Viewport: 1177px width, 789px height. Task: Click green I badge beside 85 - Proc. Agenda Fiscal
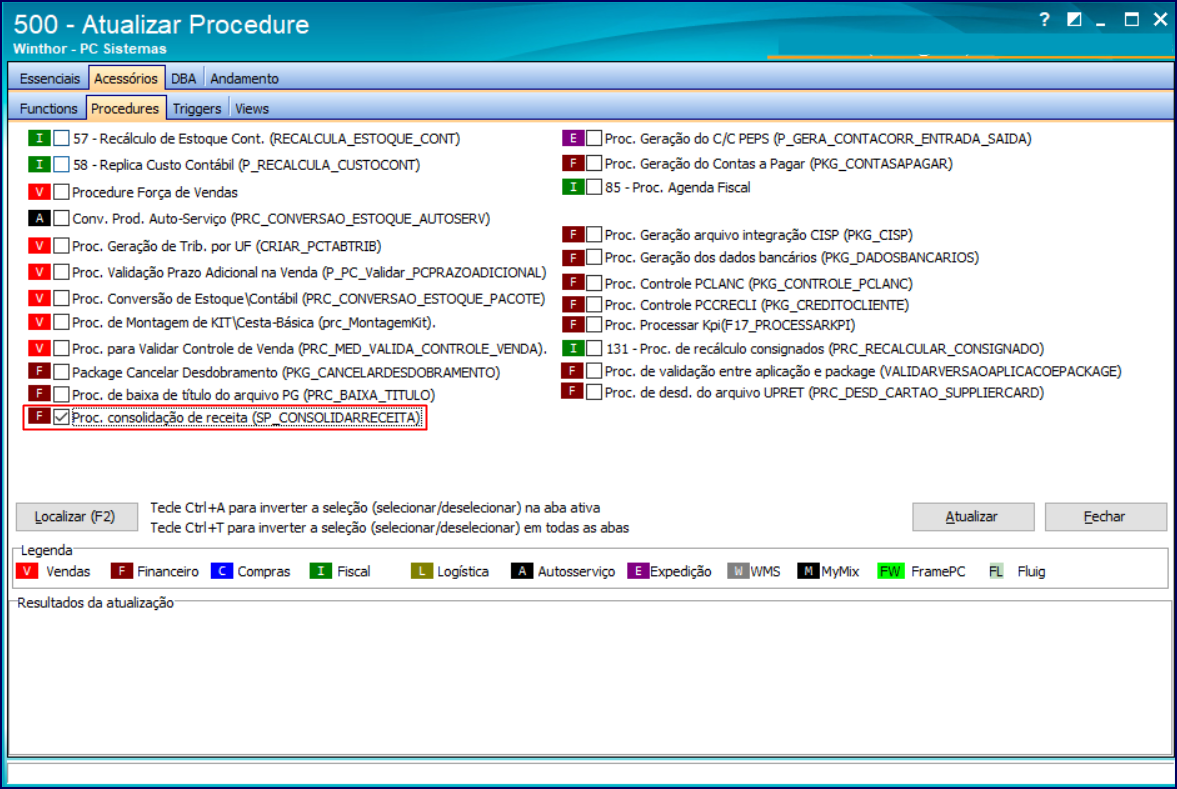tap(573, 187)
